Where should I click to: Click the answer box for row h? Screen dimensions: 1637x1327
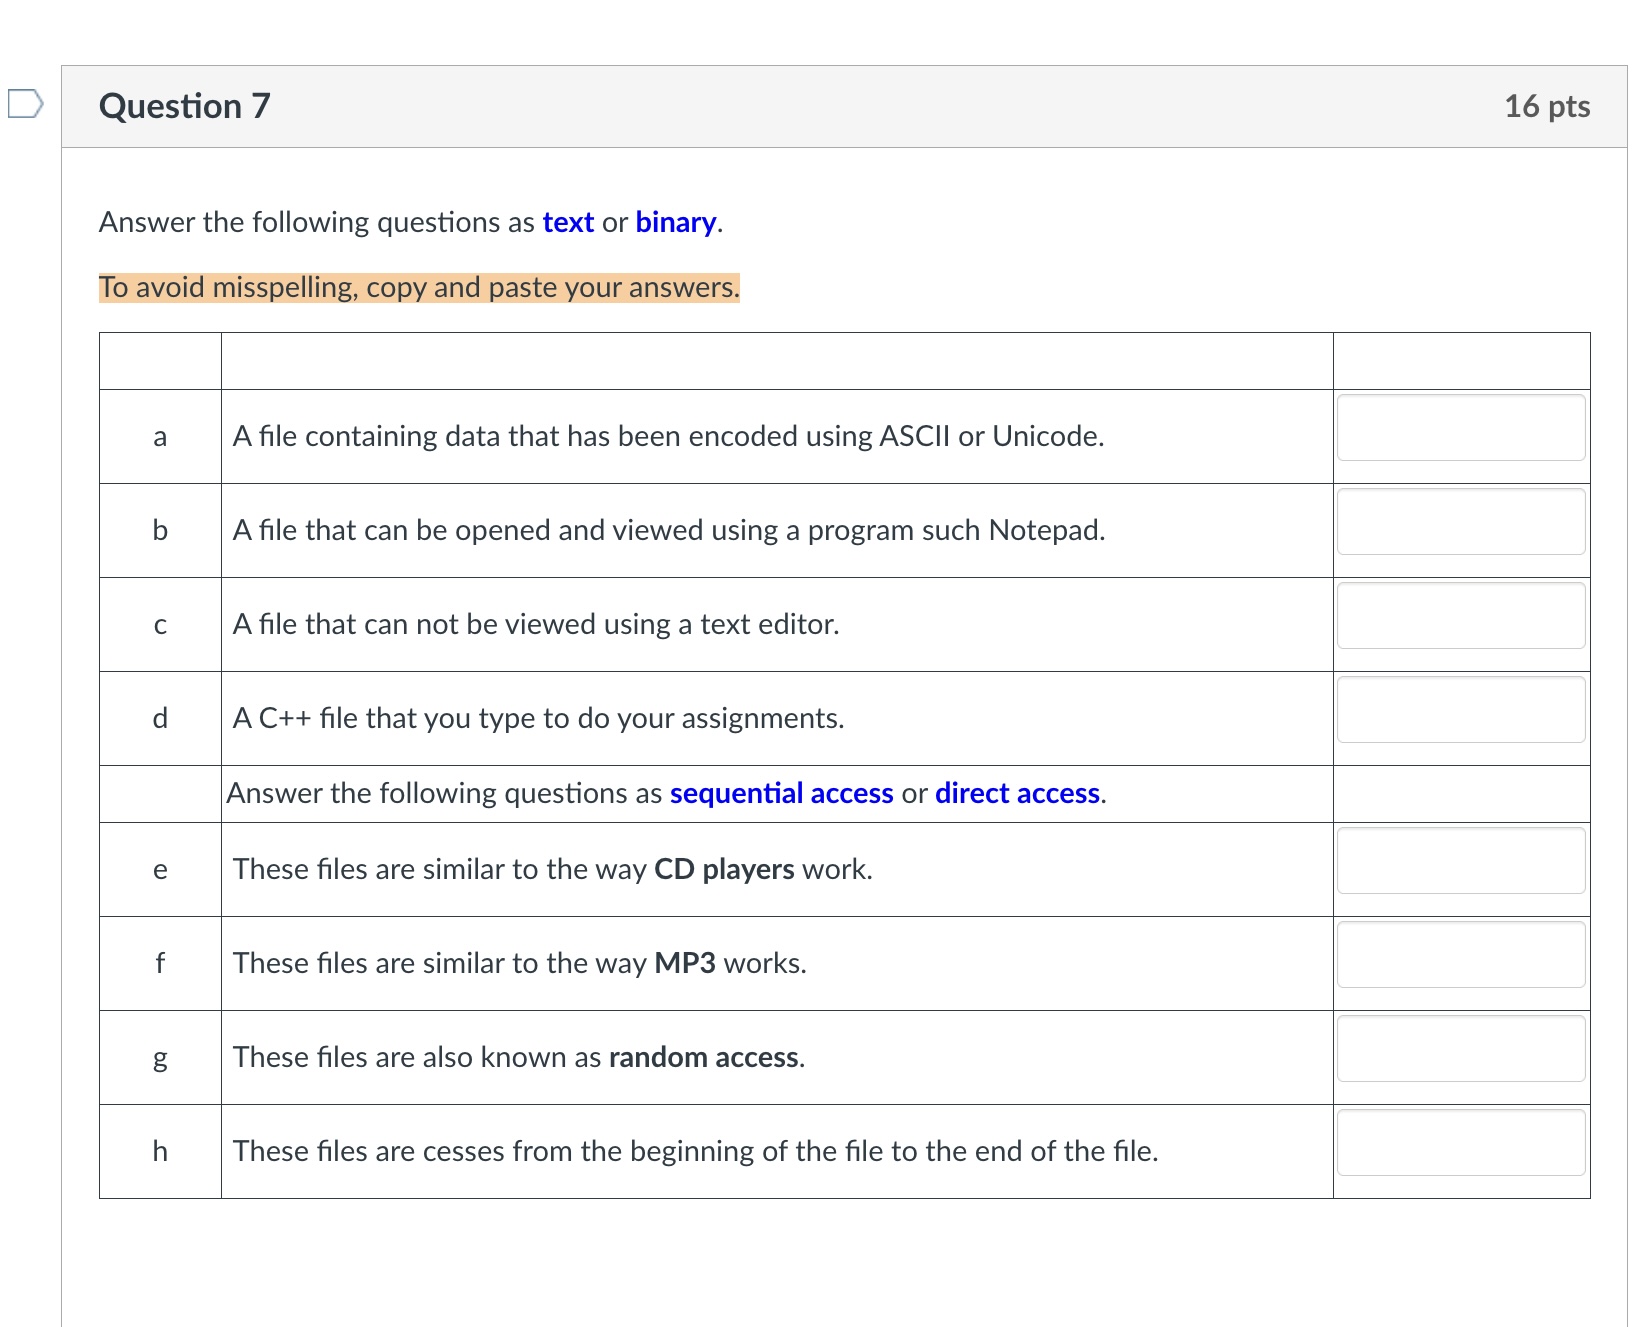coord(1461,1144)
